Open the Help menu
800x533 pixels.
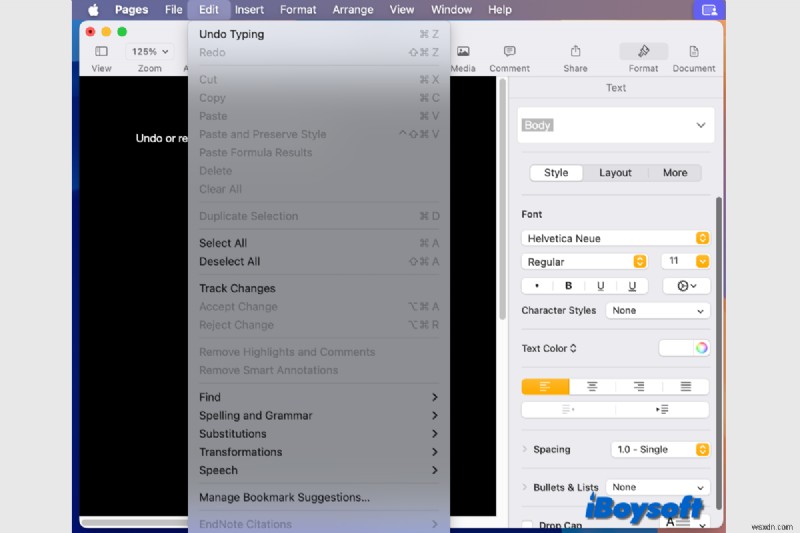tap(500, 10)
